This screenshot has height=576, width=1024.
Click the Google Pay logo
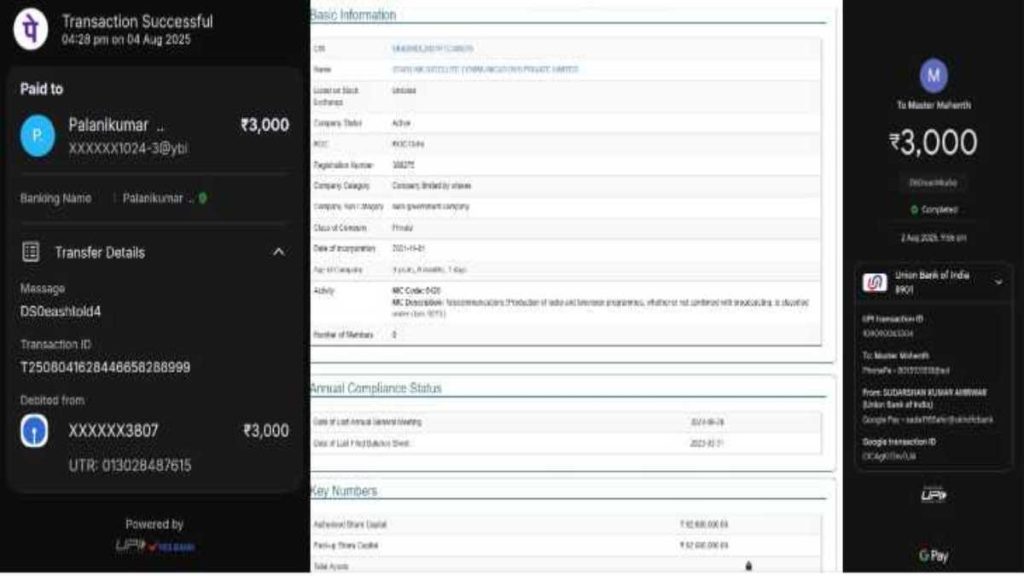click(x=933, y=555)
